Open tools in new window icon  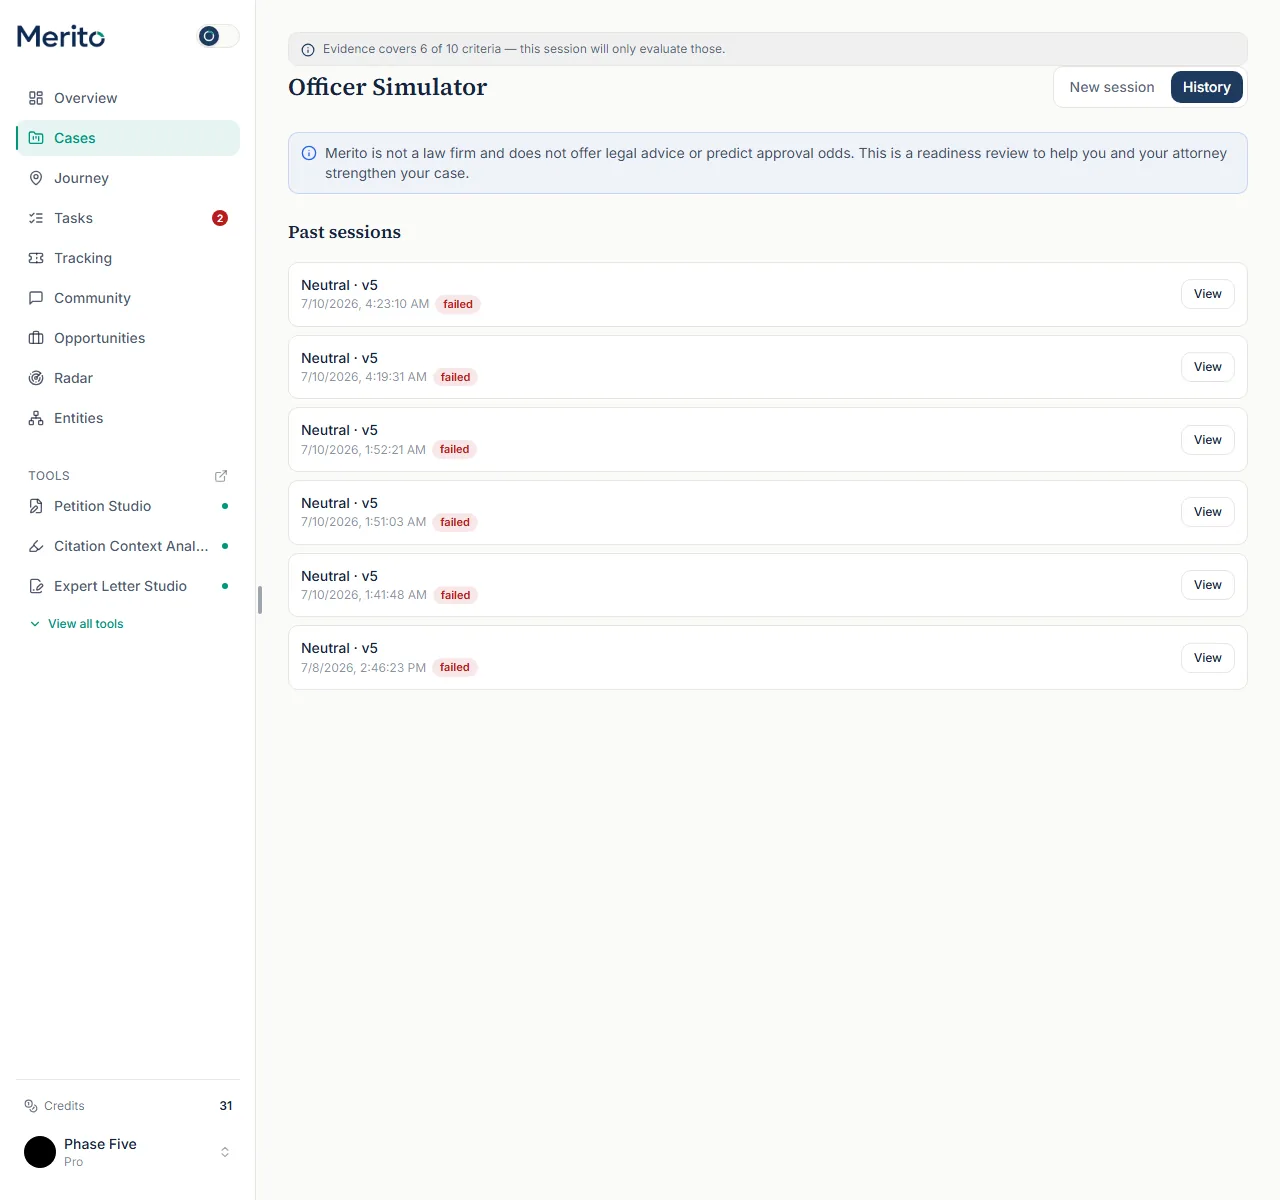click(x=221, y=476)
